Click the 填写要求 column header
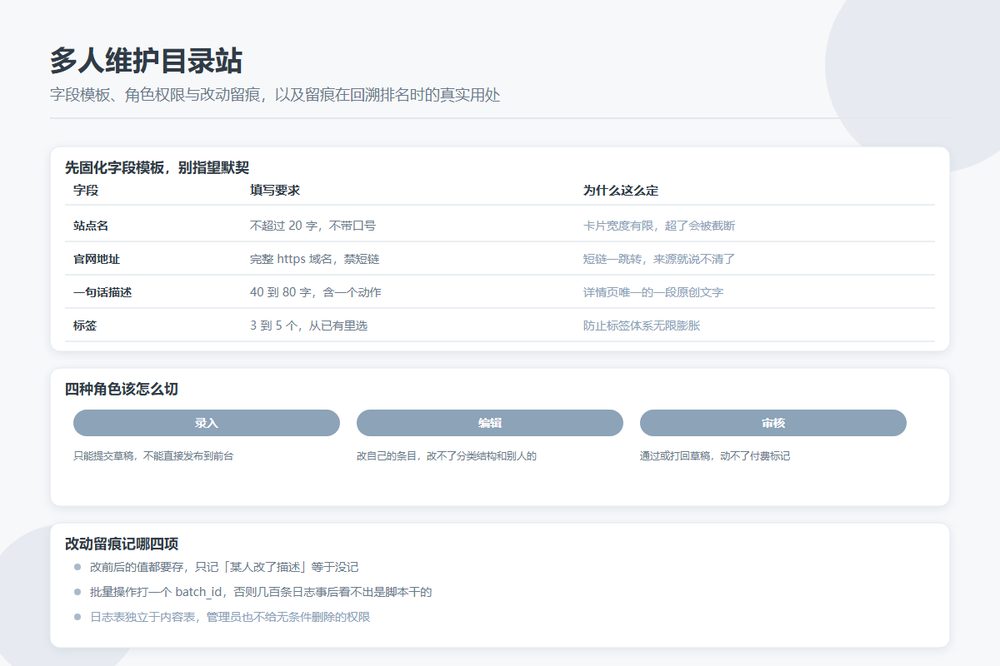Screen dimensions: 1000x666 pyautogui.click(x=275, y=190)
